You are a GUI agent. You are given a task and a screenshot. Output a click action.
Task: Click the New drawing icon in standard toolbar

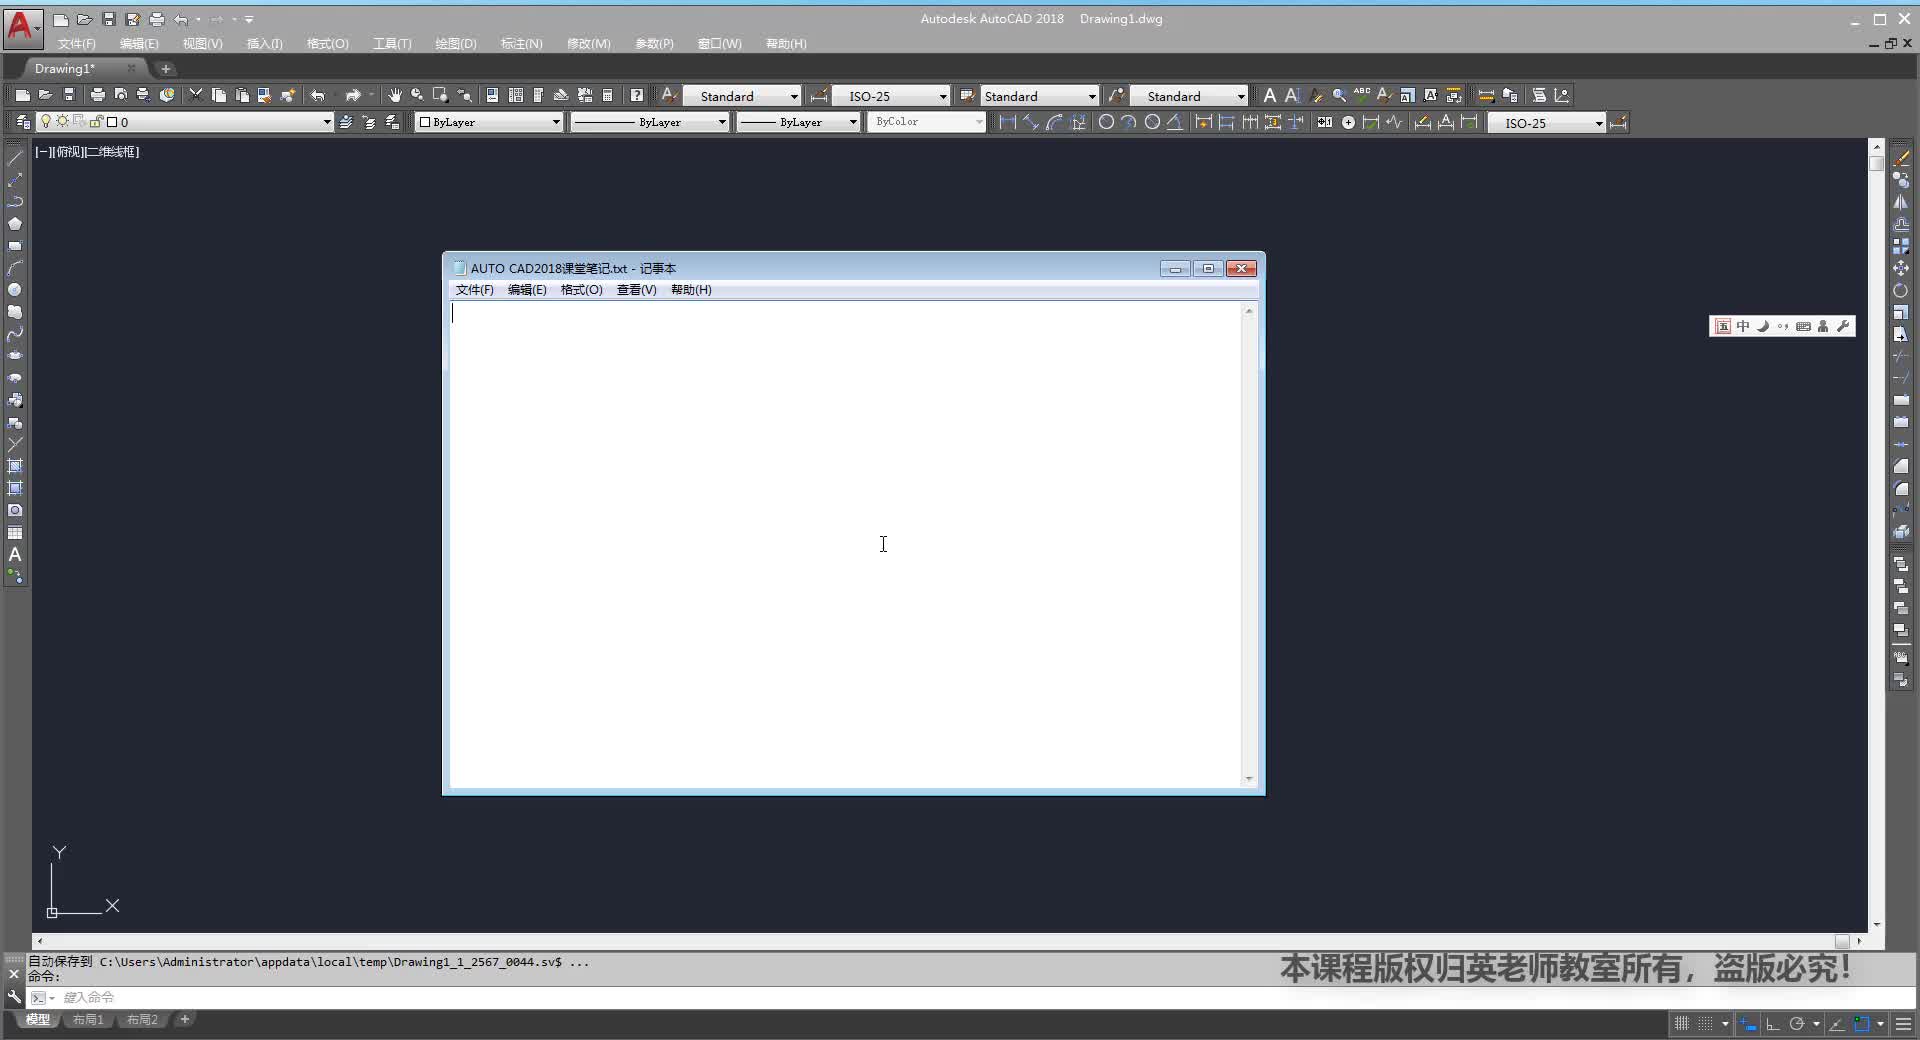pyautogui.click(x=22, y=95)
